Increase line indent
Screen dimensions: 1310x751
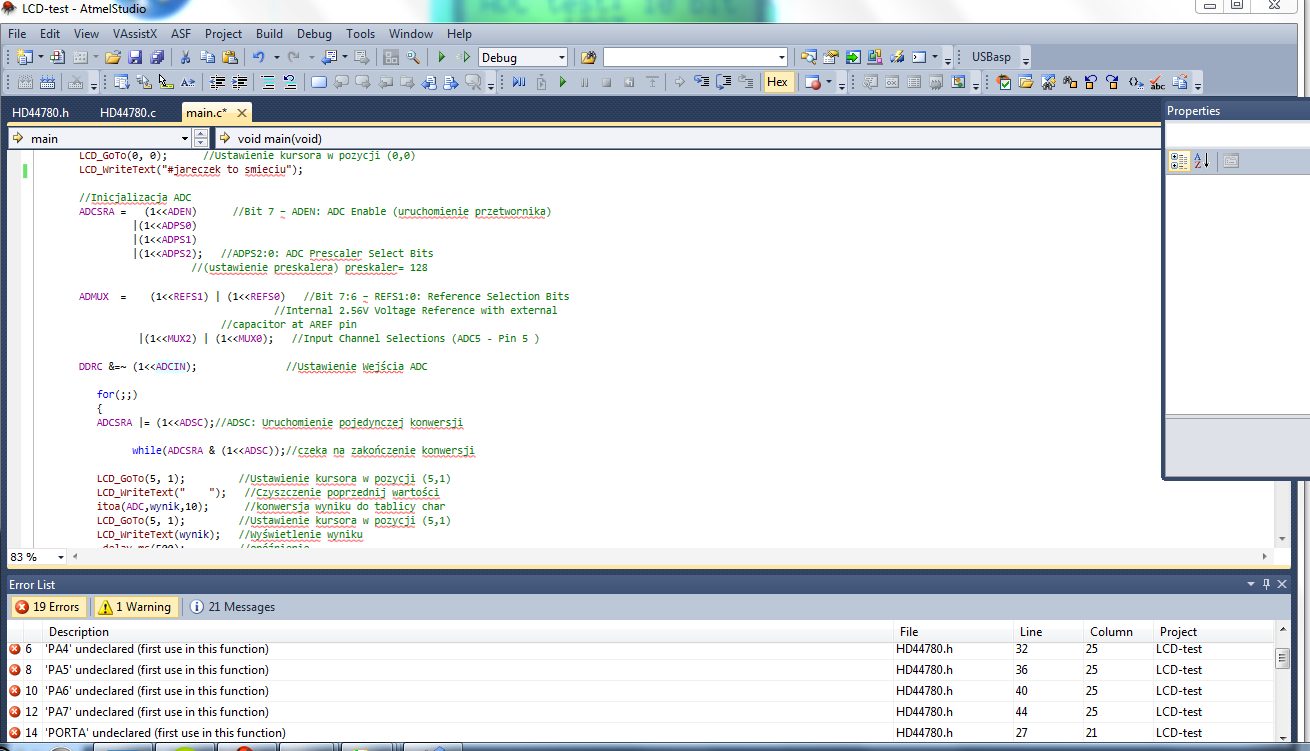pos(240,82)
